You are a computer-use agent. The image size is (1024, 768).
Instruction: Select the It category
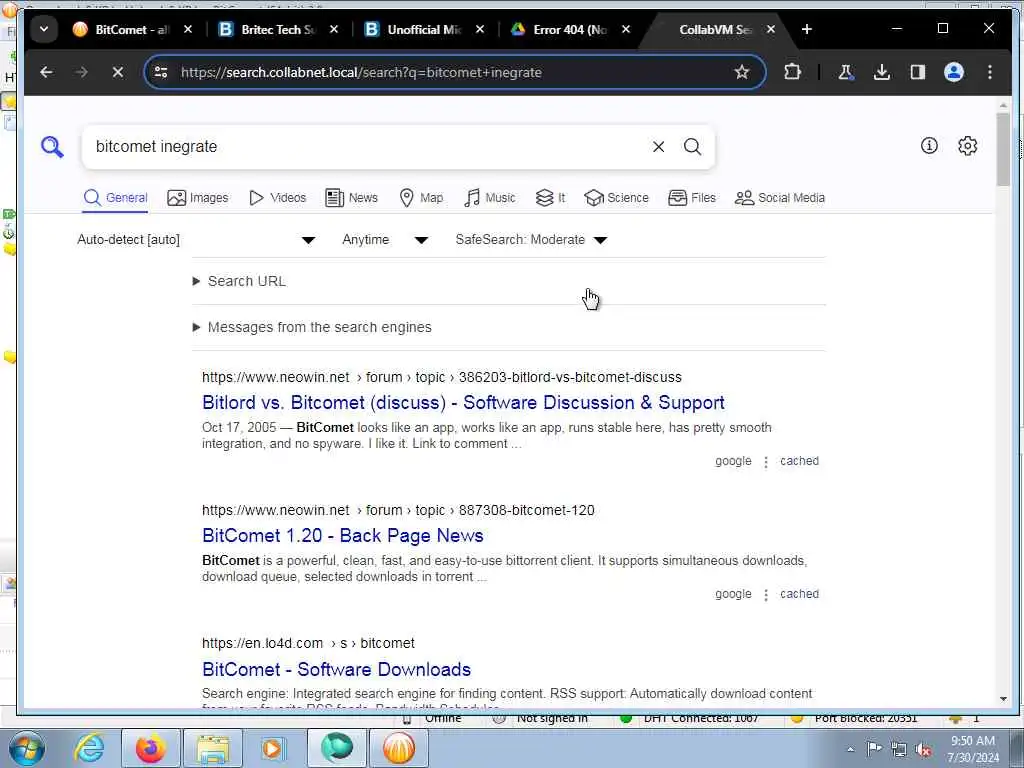pyautogui.click(x=551, y=198)
